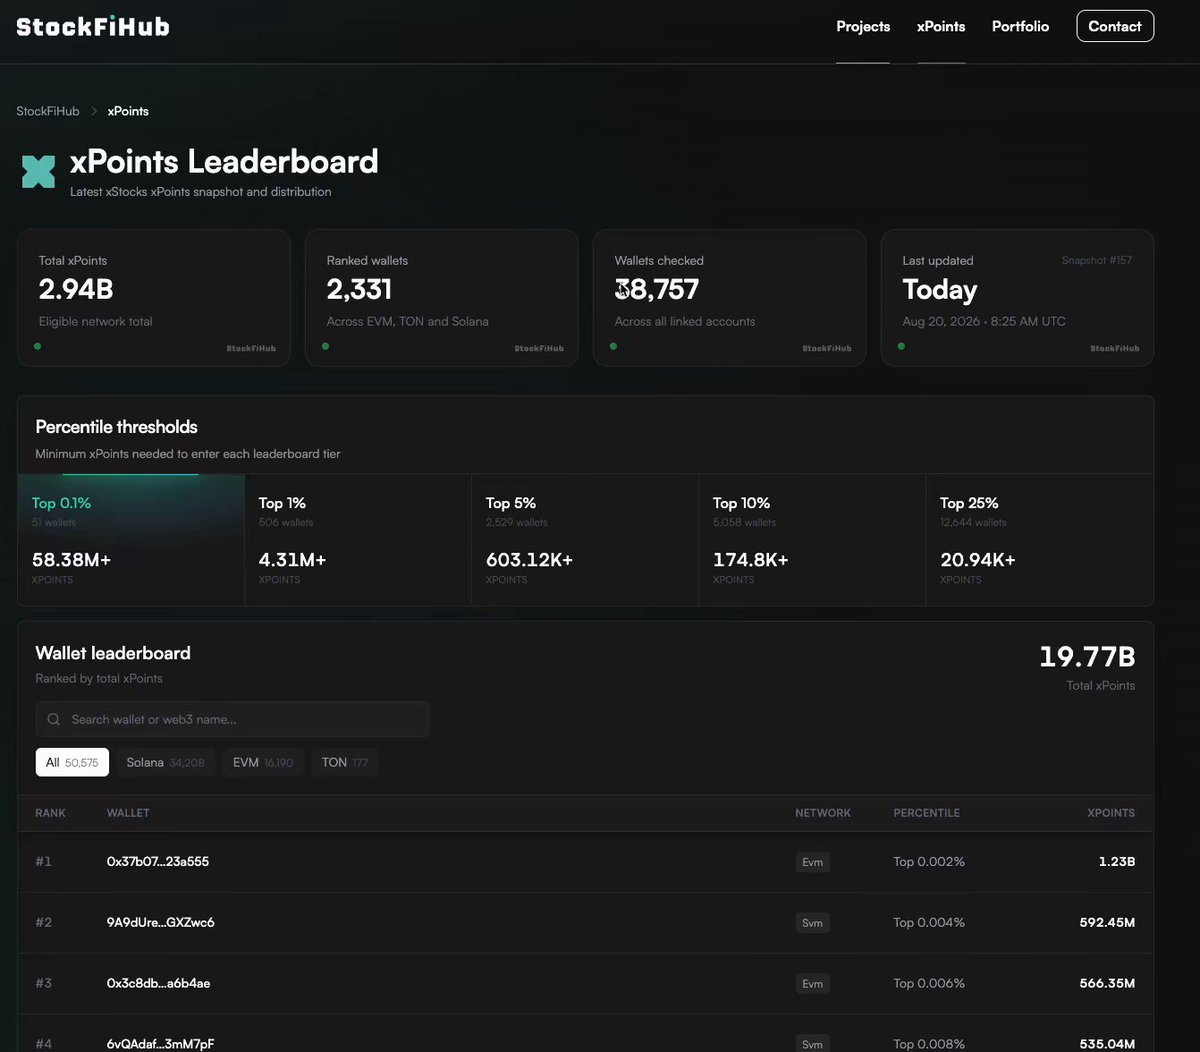Click the Svm badge in the rank #2 row
1200x1052 pixels.
(x=813, y=923)
